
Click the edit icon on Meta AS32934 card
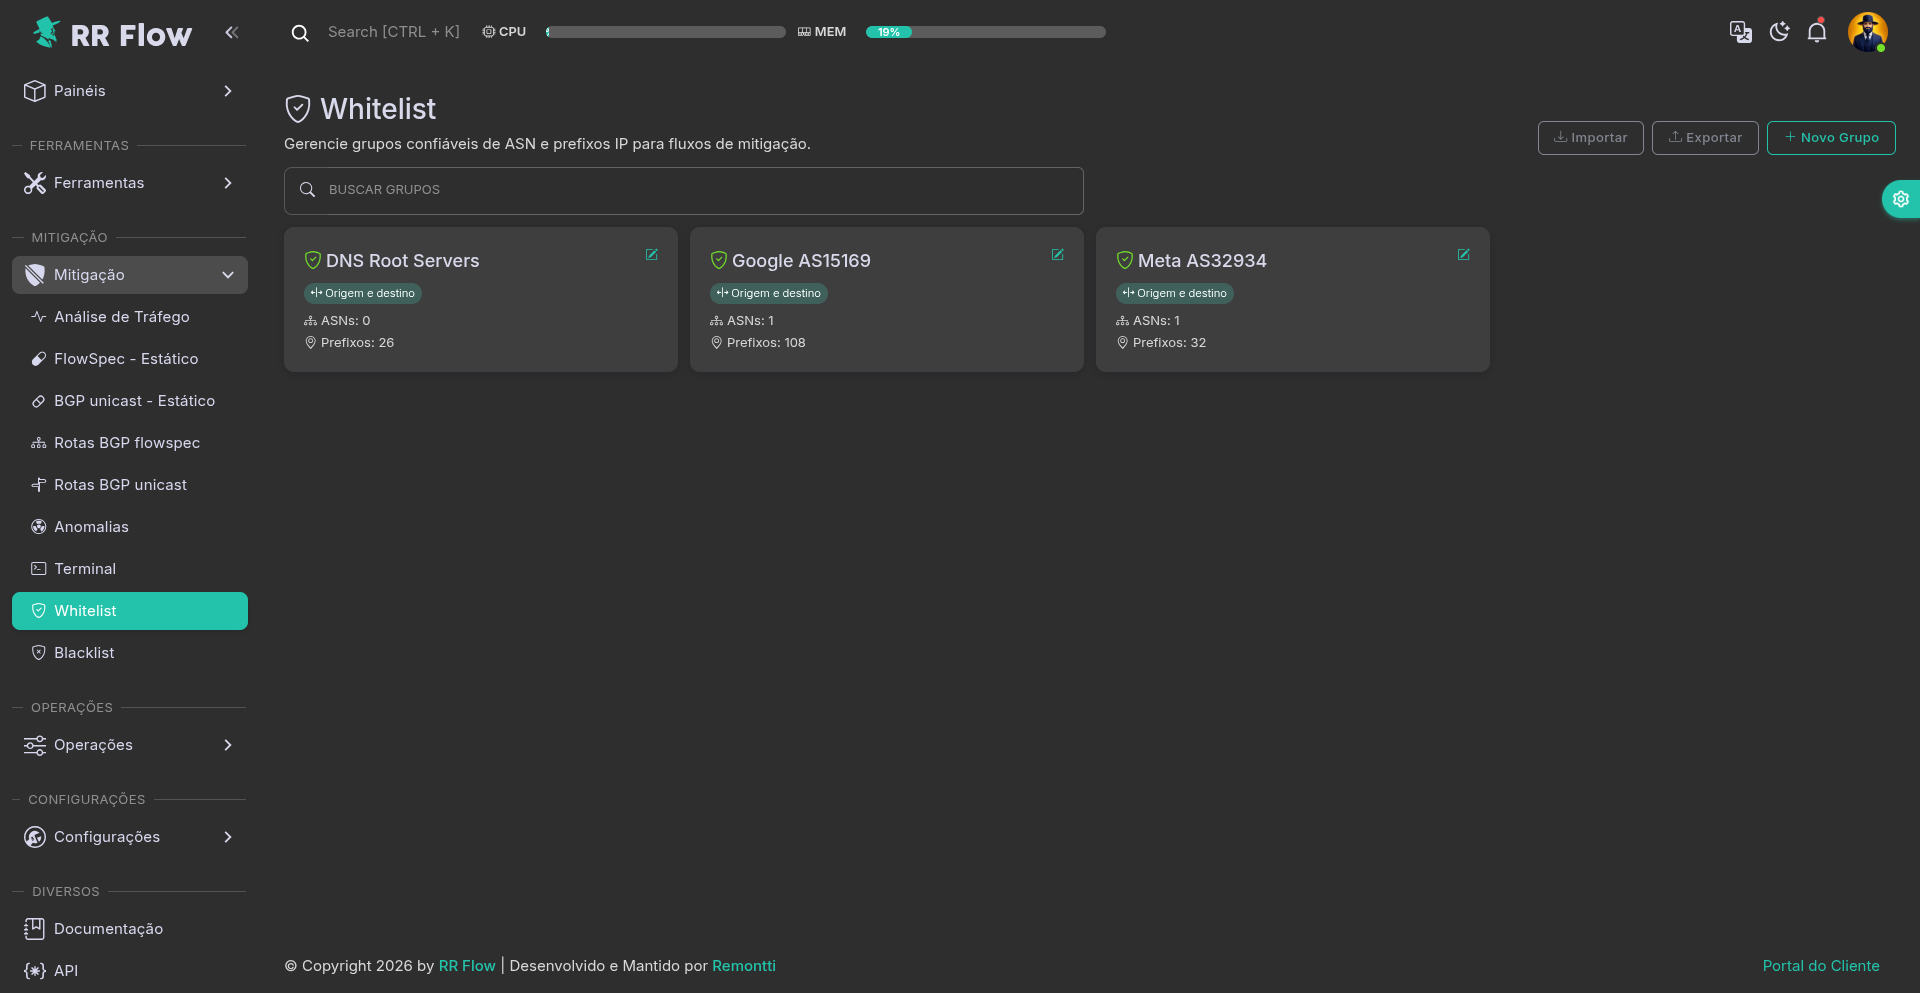[1463, 255]
